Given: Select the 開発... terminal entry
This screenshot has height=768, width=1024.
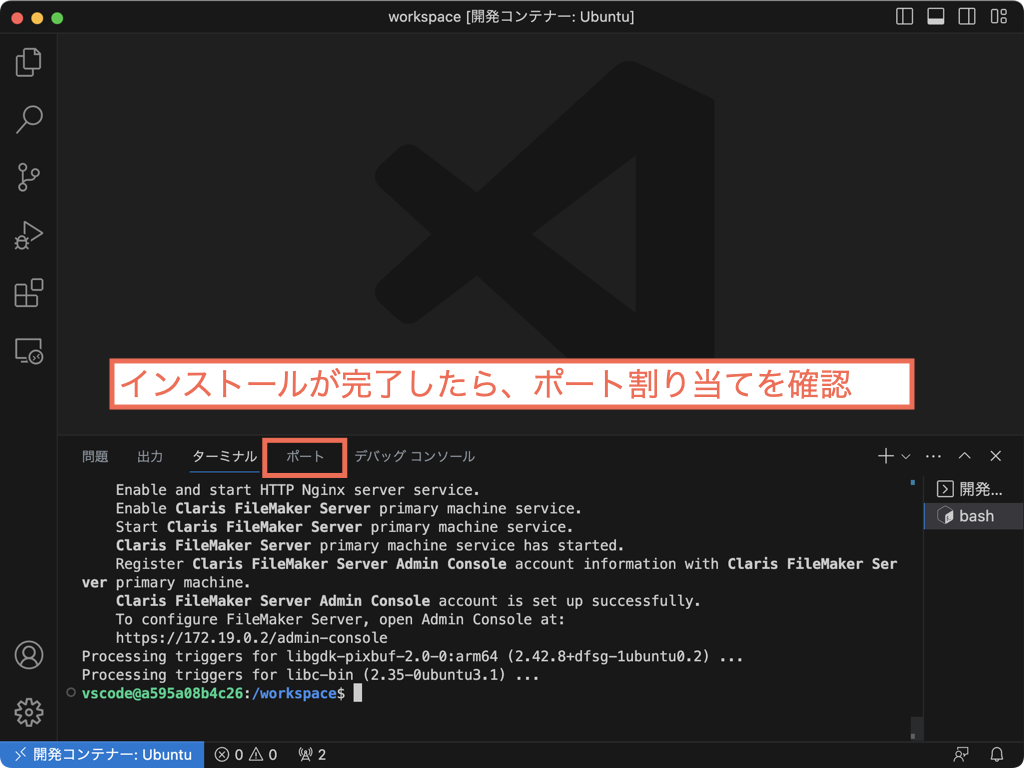Looking at the screenshot, I should pos(973,488).
